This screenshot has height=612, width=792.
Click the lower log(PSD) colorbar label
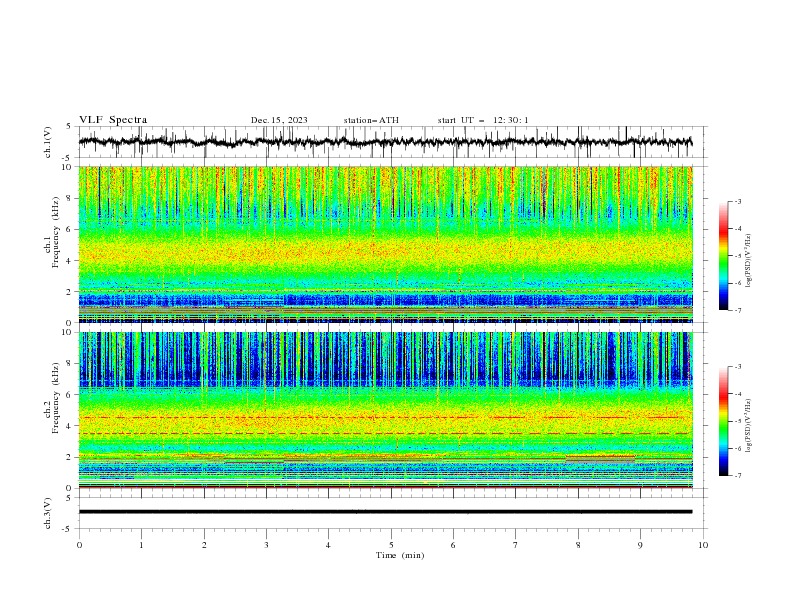point(749,426)
